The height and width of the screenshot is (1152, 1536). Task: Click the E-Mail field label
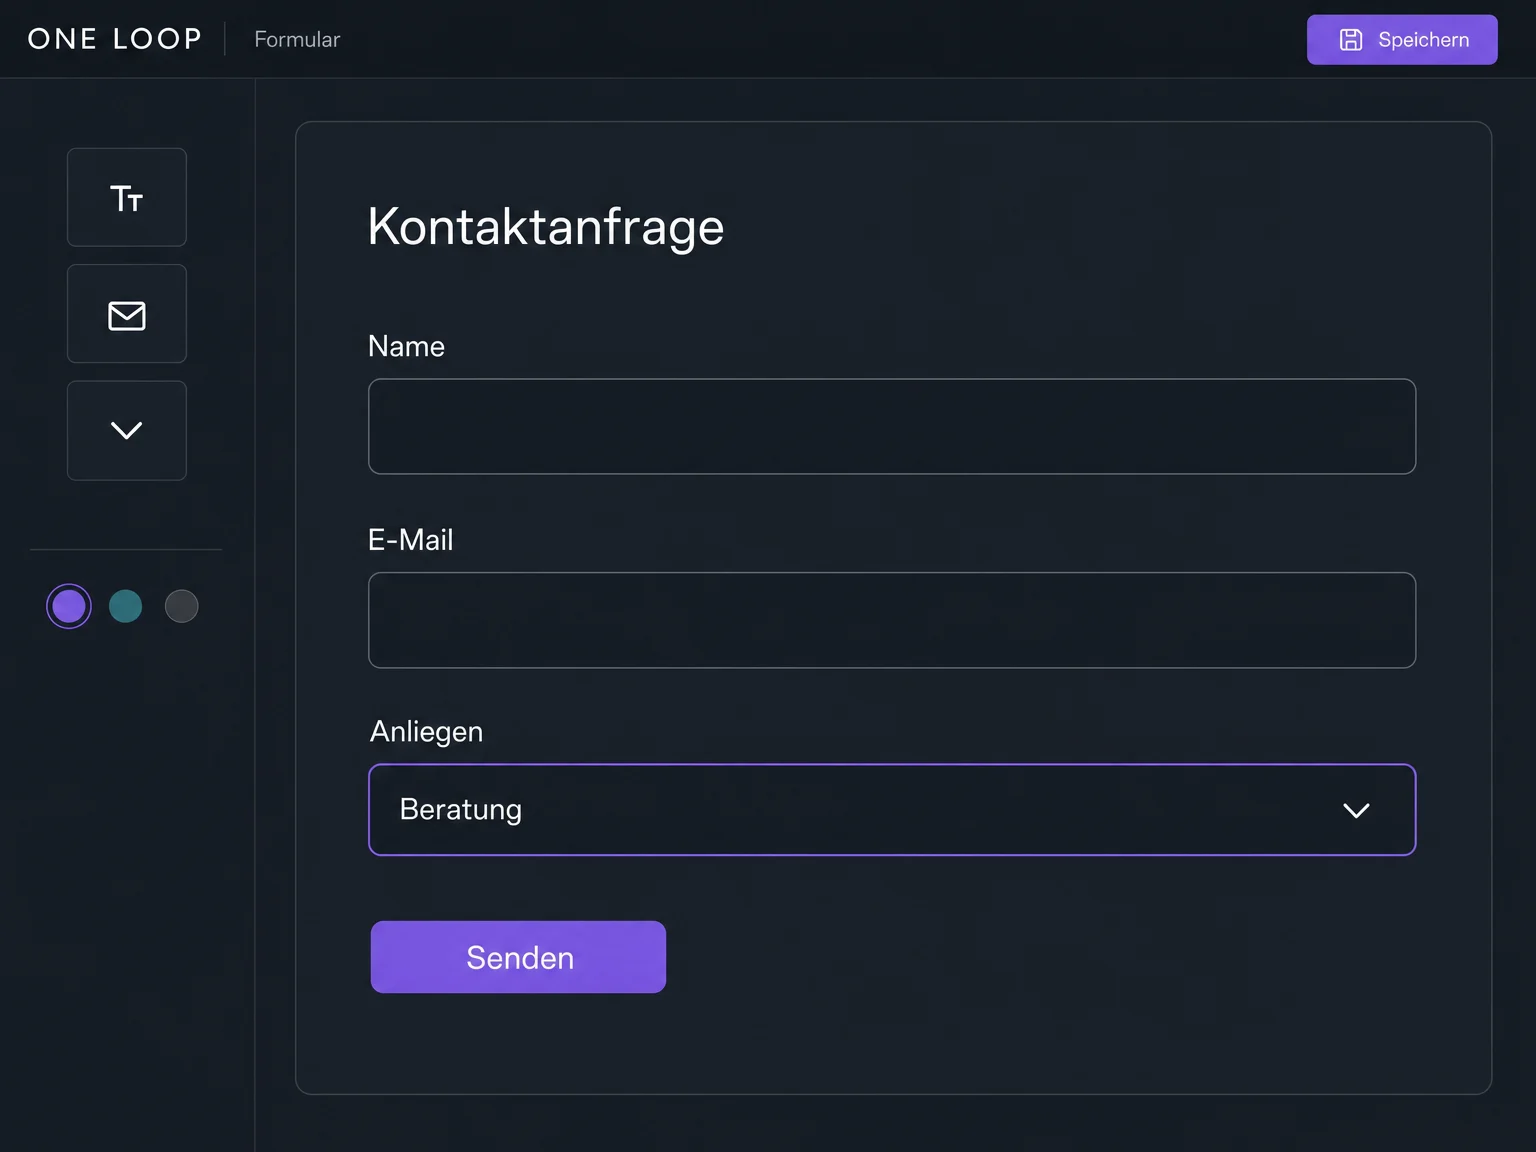[410, 540]
